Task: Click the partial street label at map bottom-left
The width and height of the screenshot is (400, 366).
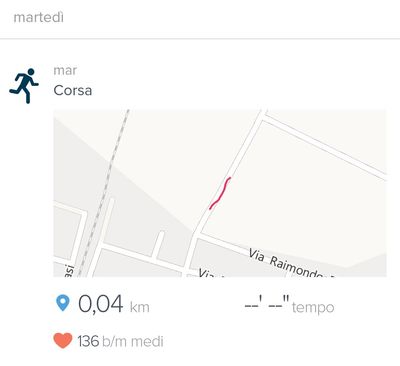Action: (69, 270)
